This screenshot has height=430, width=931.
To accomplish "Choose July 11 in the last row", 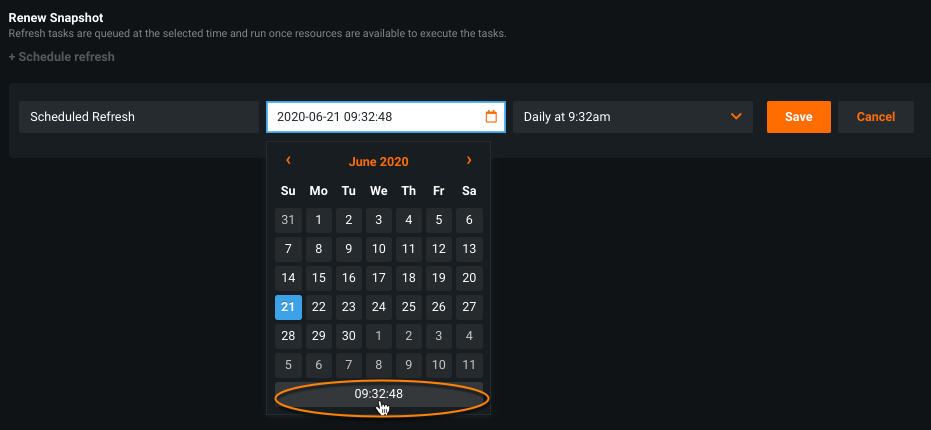I will point(469,365).
